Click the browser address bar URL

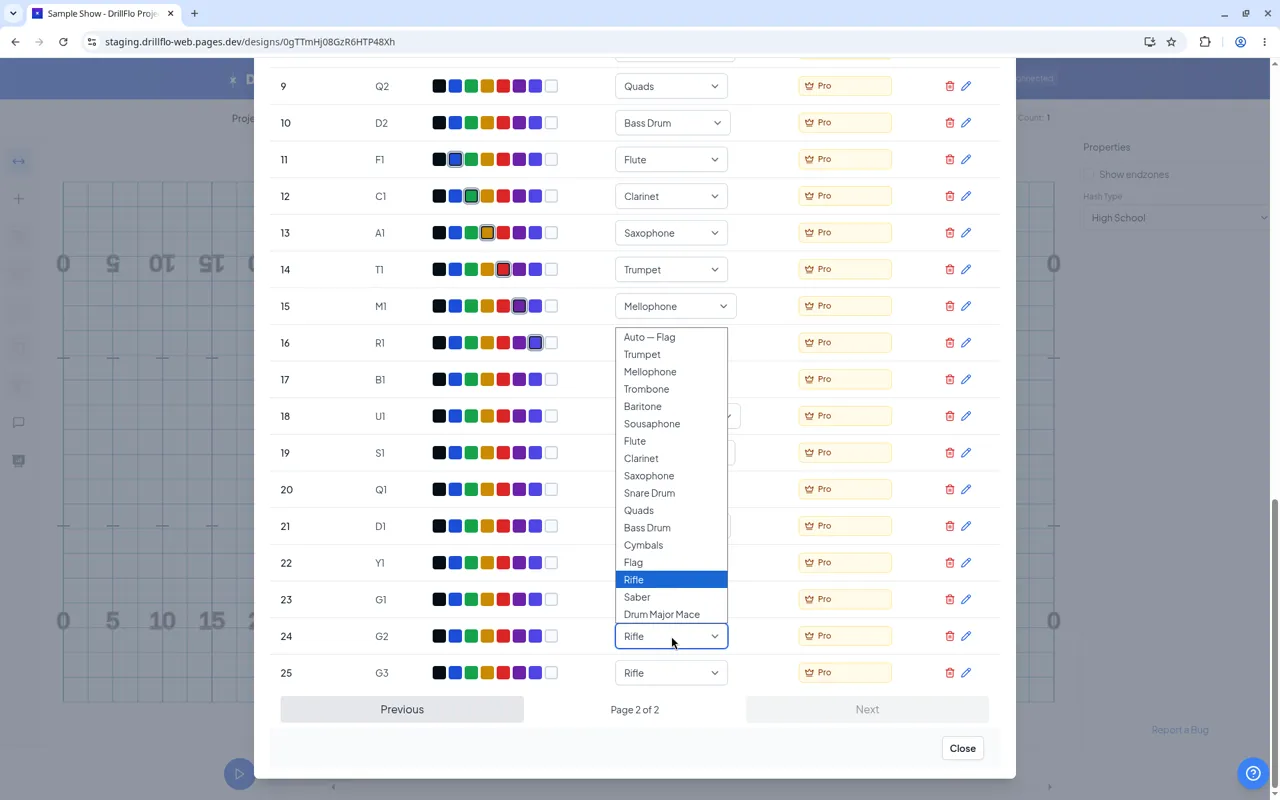click(x=250, y=42)
